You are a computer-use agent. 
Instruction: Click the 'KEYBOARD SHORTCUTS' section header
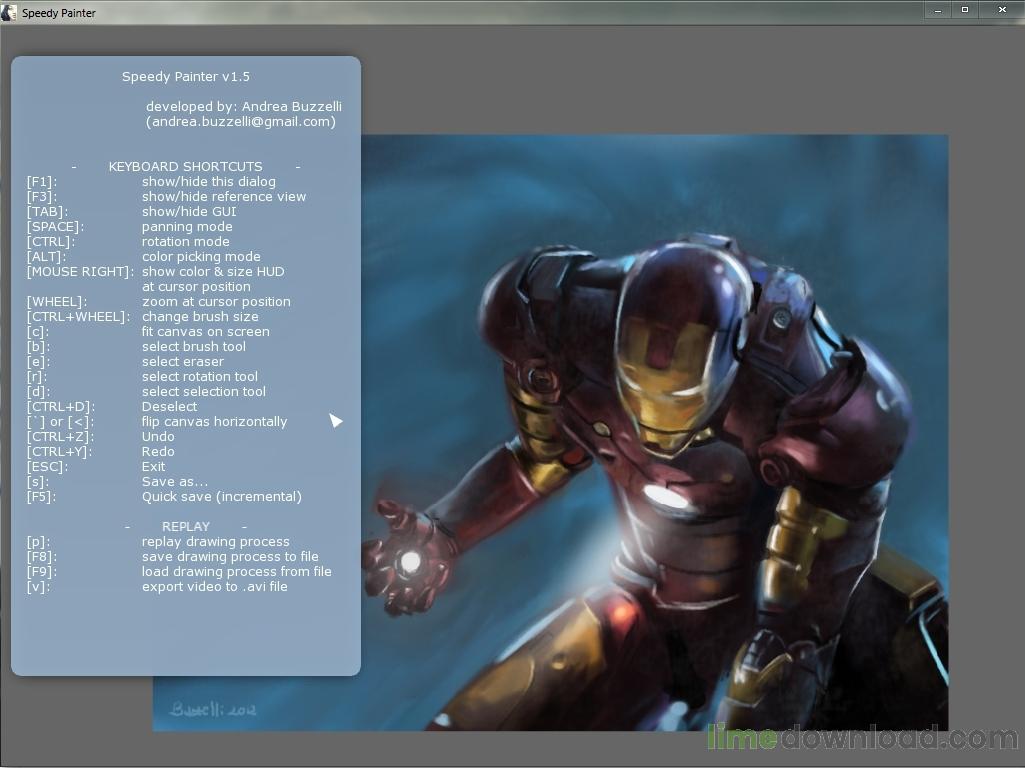coord(186,167)
